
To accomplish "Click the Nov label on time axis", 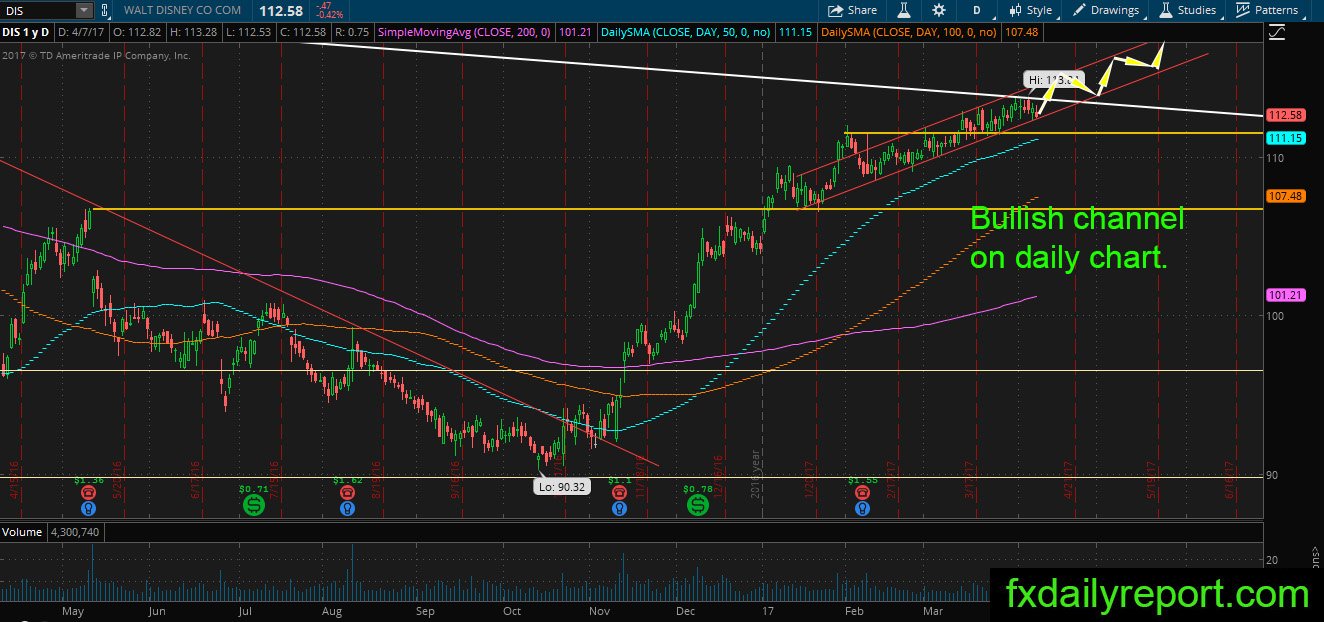I will click(x=599, y=609).
